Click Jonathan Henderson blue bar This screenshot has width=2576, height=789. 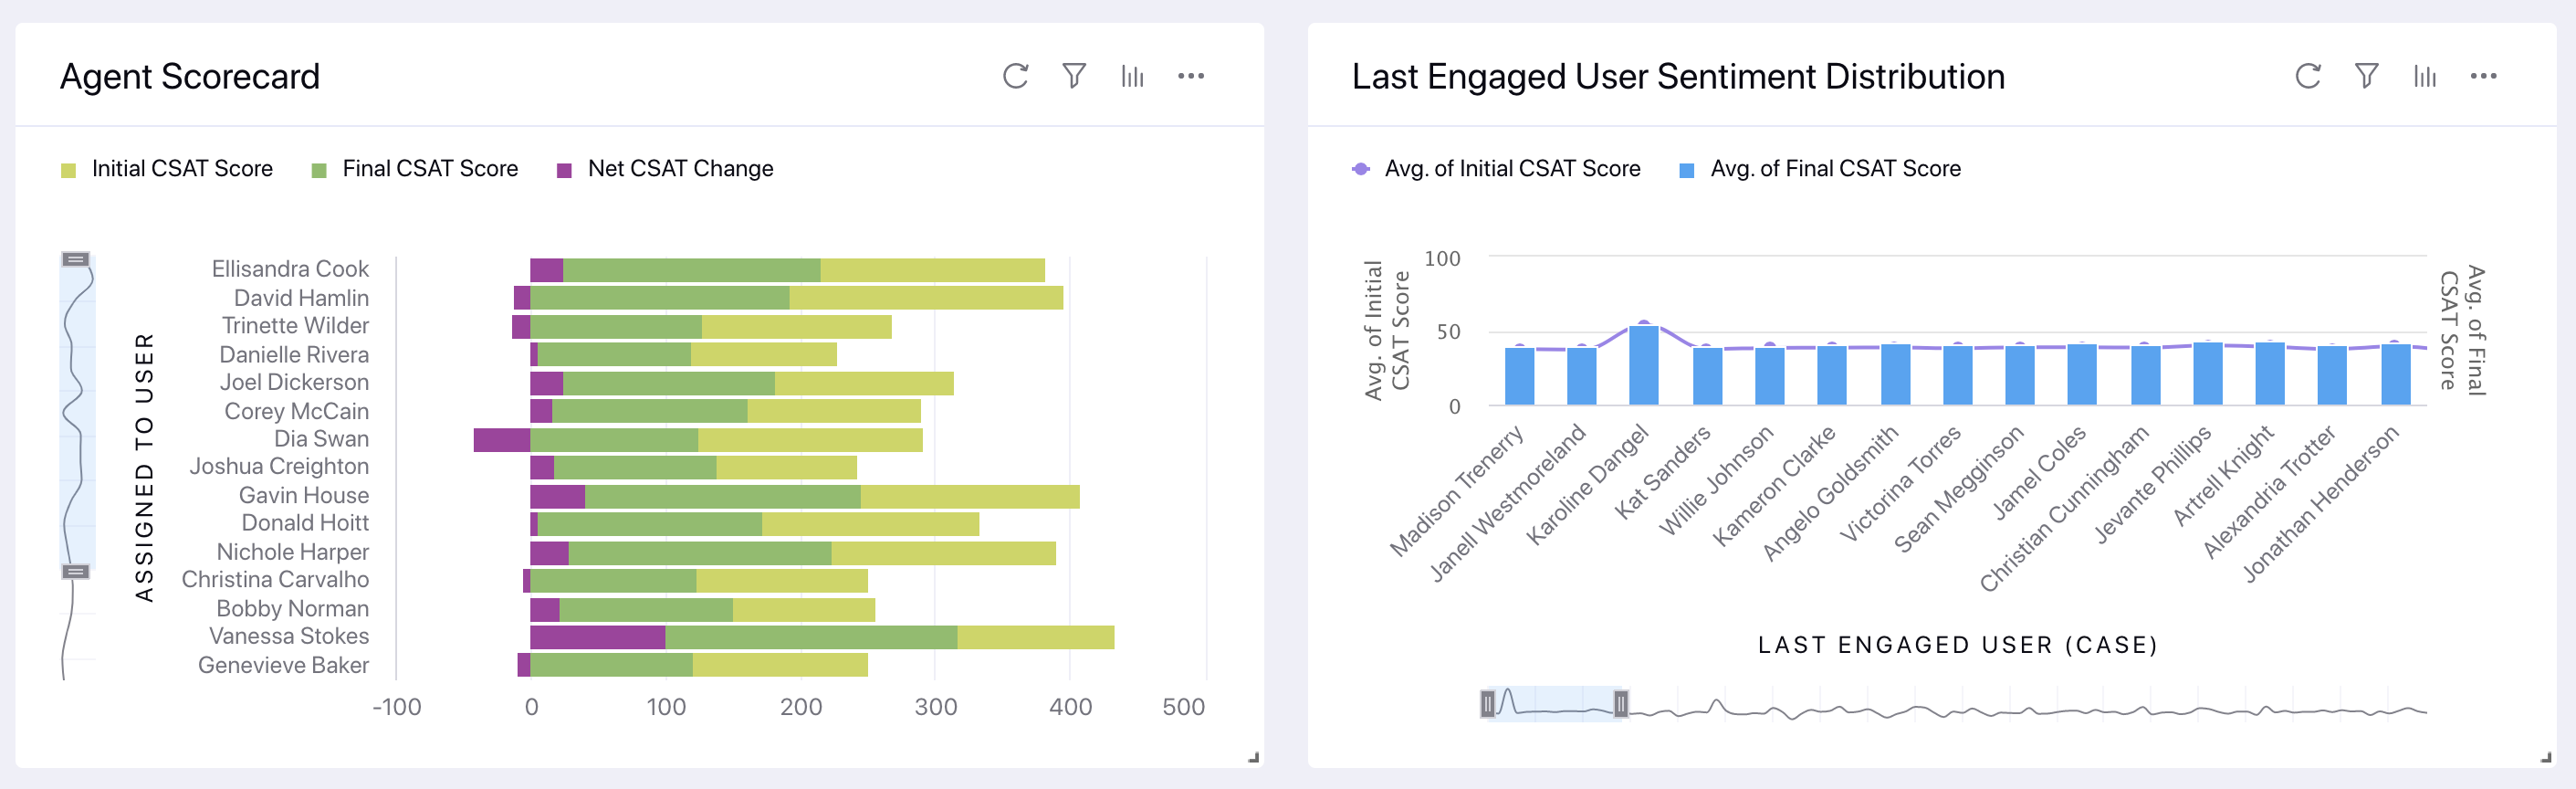click(x=2396, y=374)
